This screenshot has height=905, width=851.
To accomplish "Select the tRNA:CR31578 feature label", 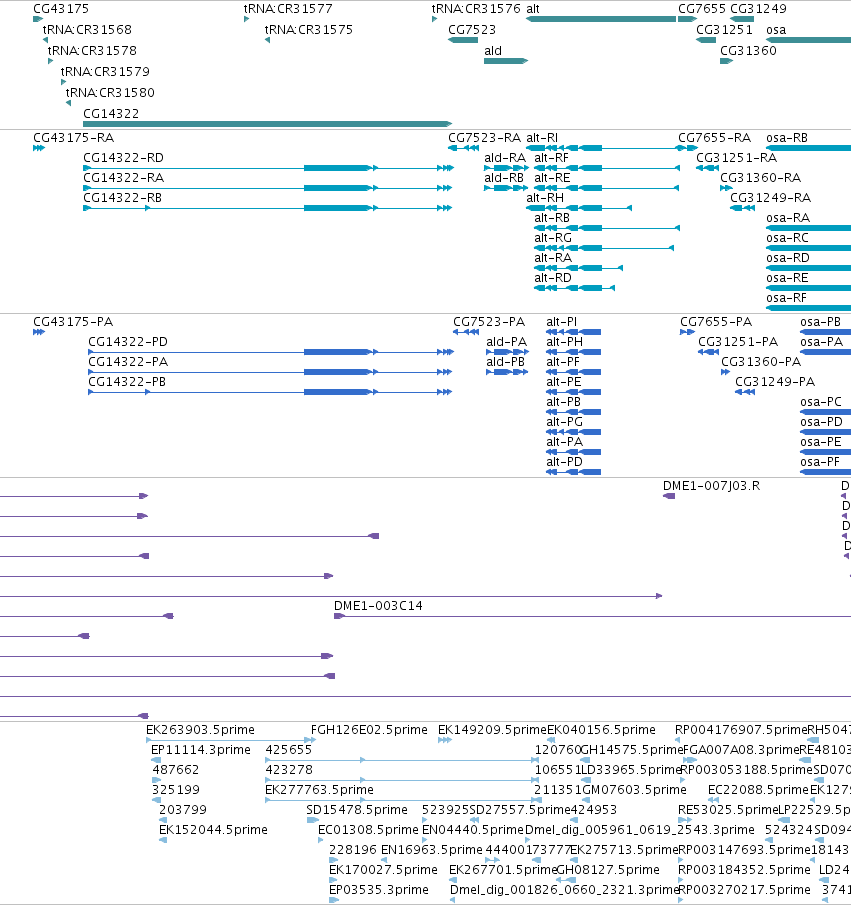I will [x=92, y=51].
